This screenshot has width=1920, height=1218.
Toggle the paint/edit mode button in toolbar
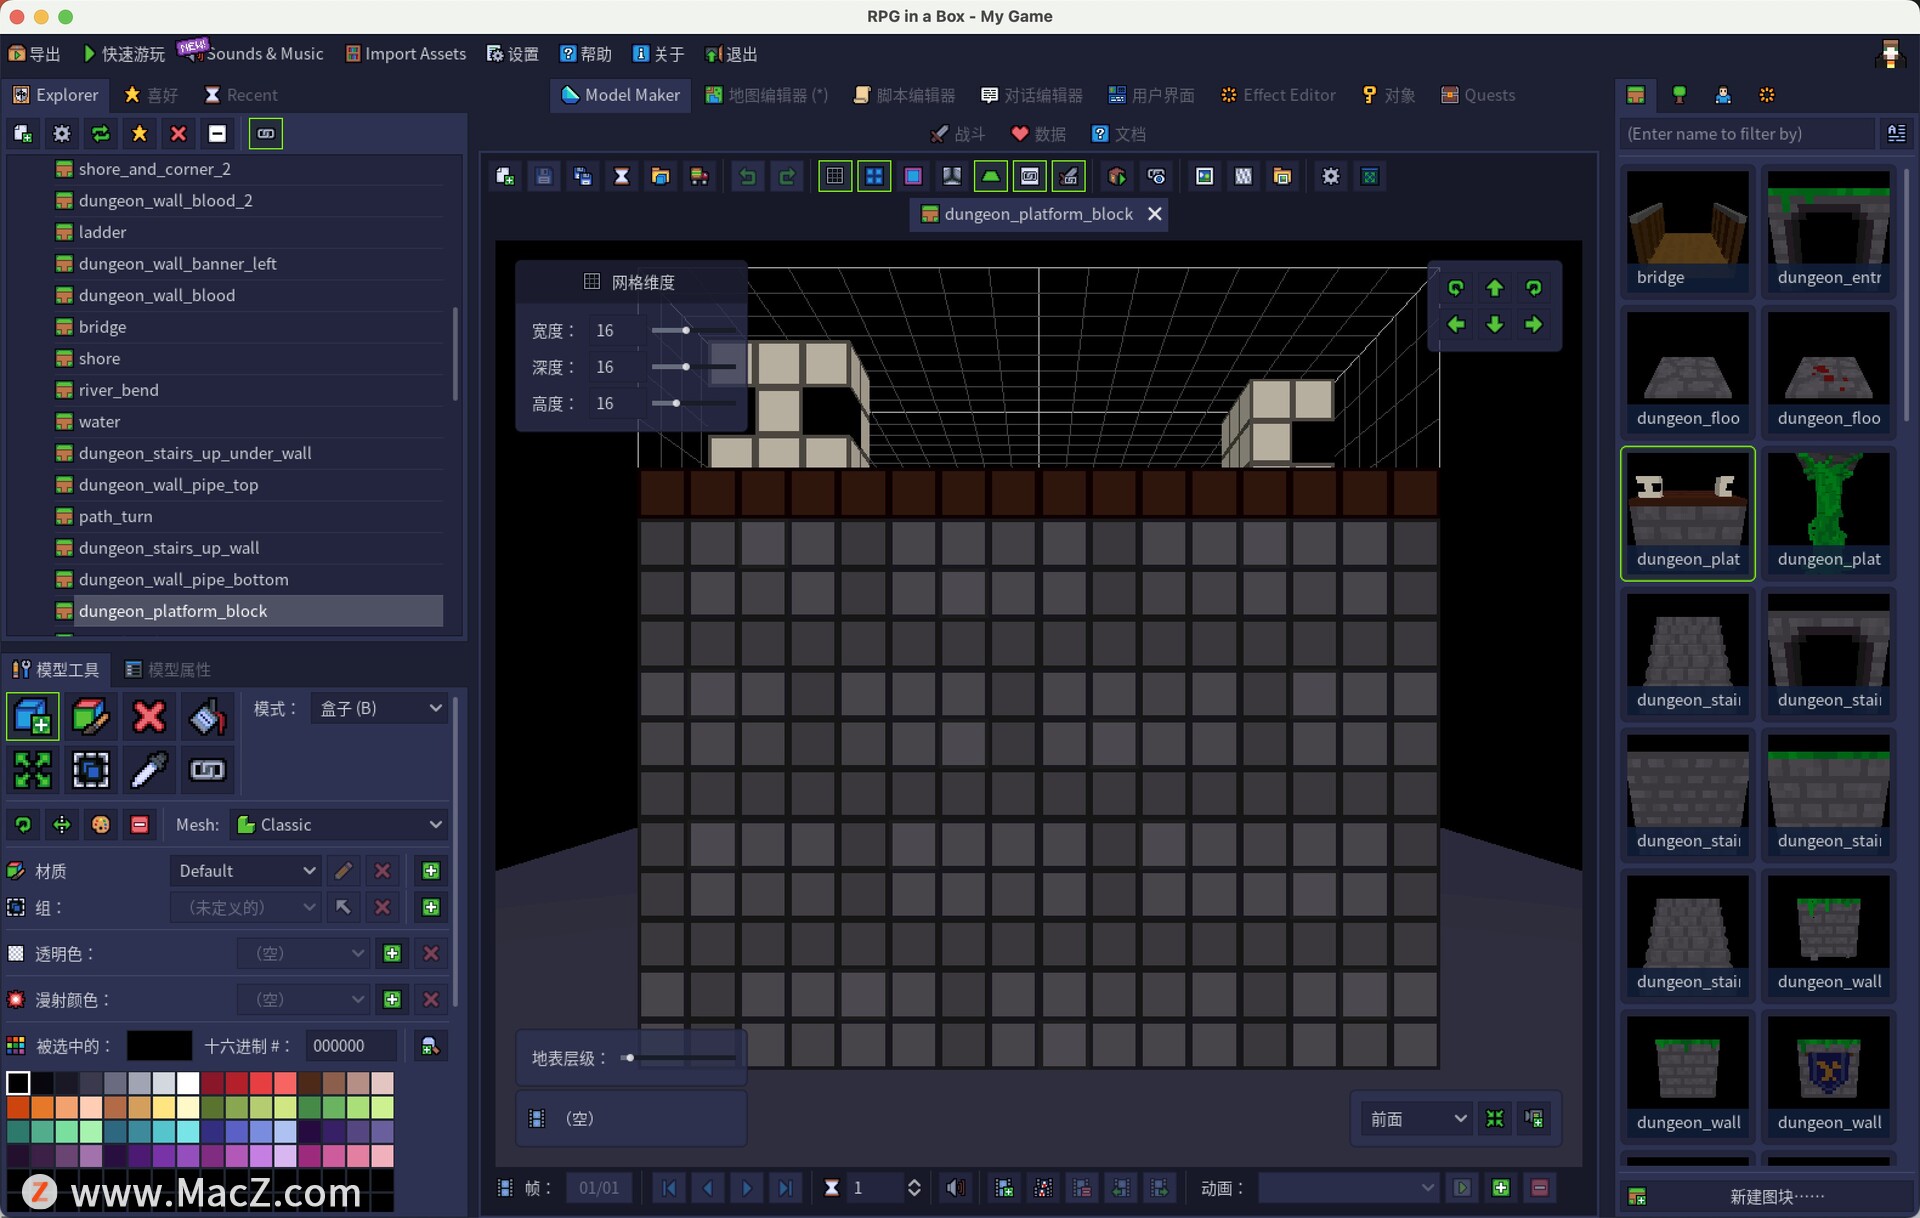(1069, 176)
